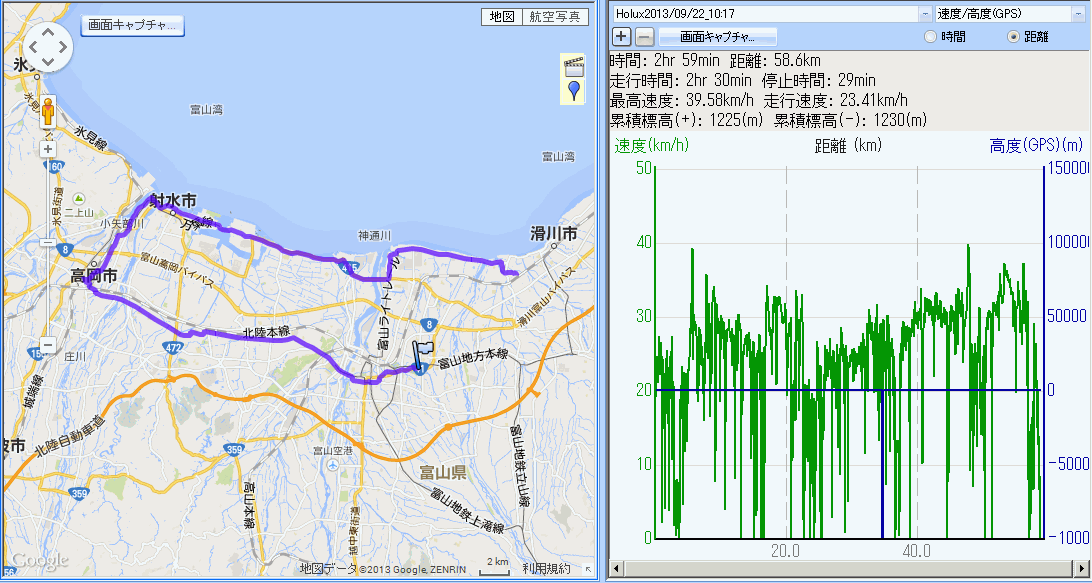Select the 時間 radio button
Image resolution: width=1092 pixels, height=583 pixels.
click(931, 36)
